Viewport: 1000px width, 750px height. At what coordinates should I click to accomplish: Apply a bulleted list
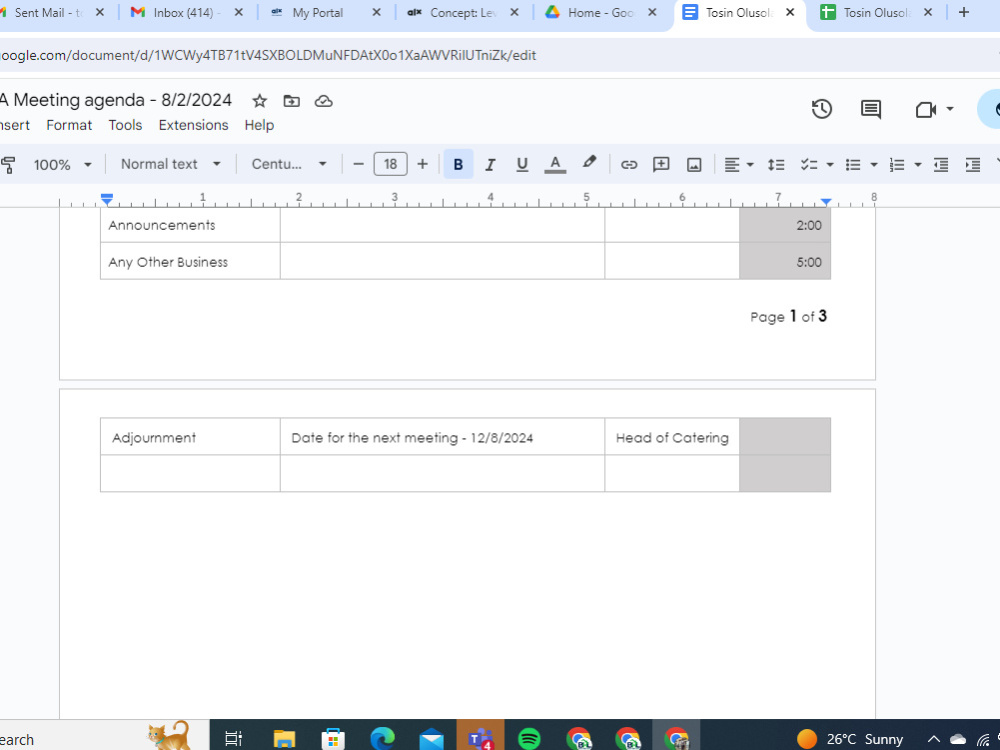pyautogui.click(x=853, y=165)
